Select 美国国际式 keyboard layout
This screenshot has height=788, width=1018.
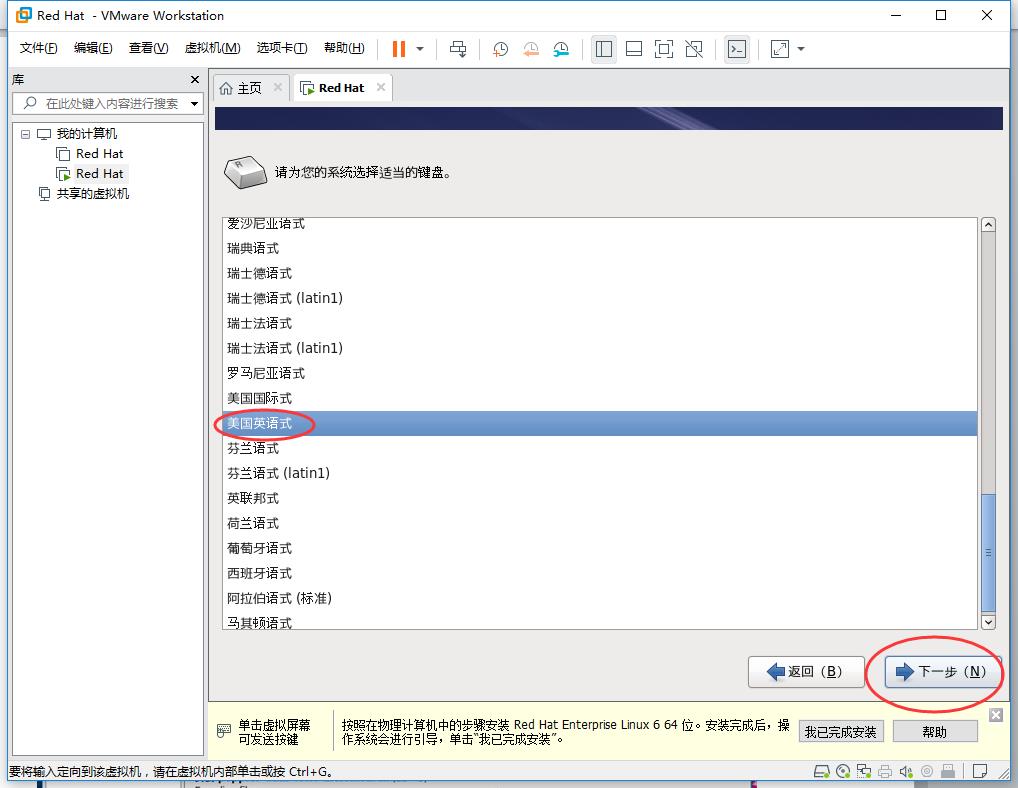coord(599,399)
